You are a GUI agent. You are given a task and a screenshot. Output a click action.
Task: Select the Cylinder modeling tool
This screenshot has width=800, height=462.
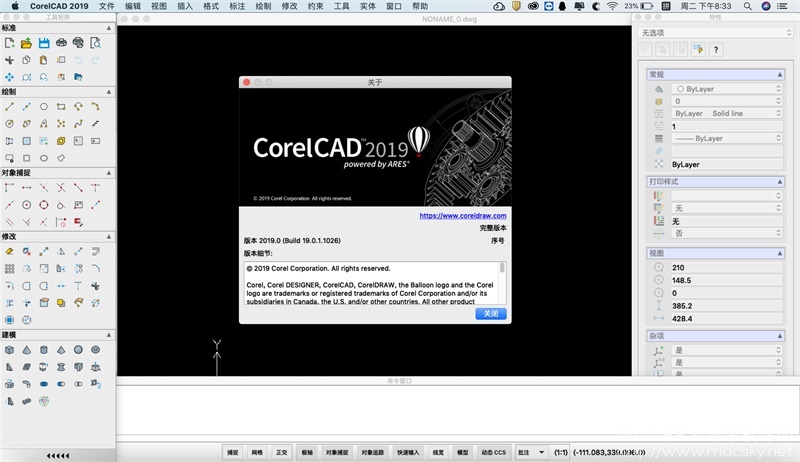point(44,350)
